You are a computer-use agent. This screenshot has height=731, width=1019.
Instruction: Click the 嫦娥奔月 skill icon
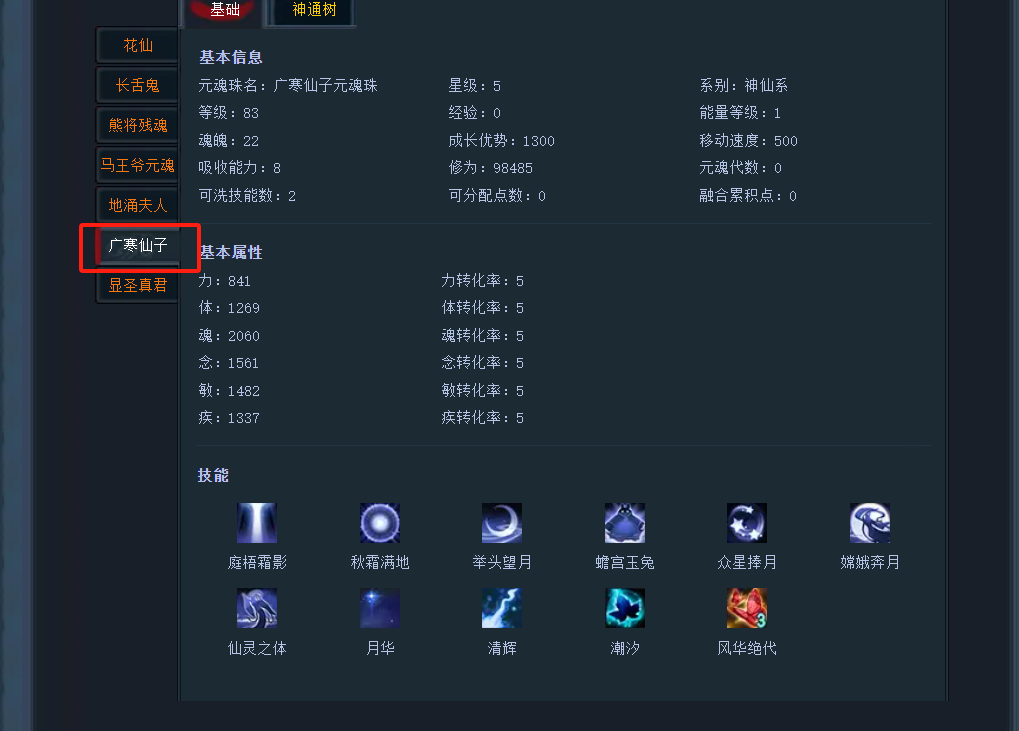(x=870, y=522)
